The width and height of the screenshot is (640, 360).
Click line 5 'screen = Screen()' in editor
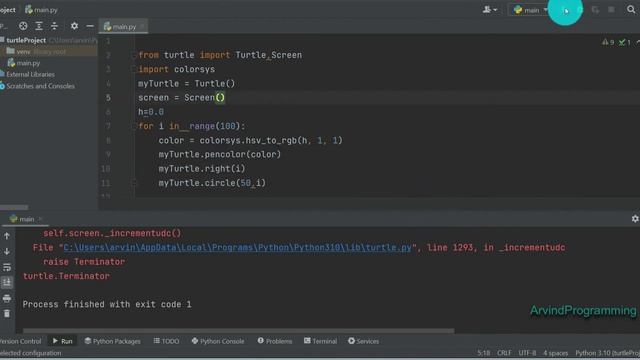(x=181, y=98)
